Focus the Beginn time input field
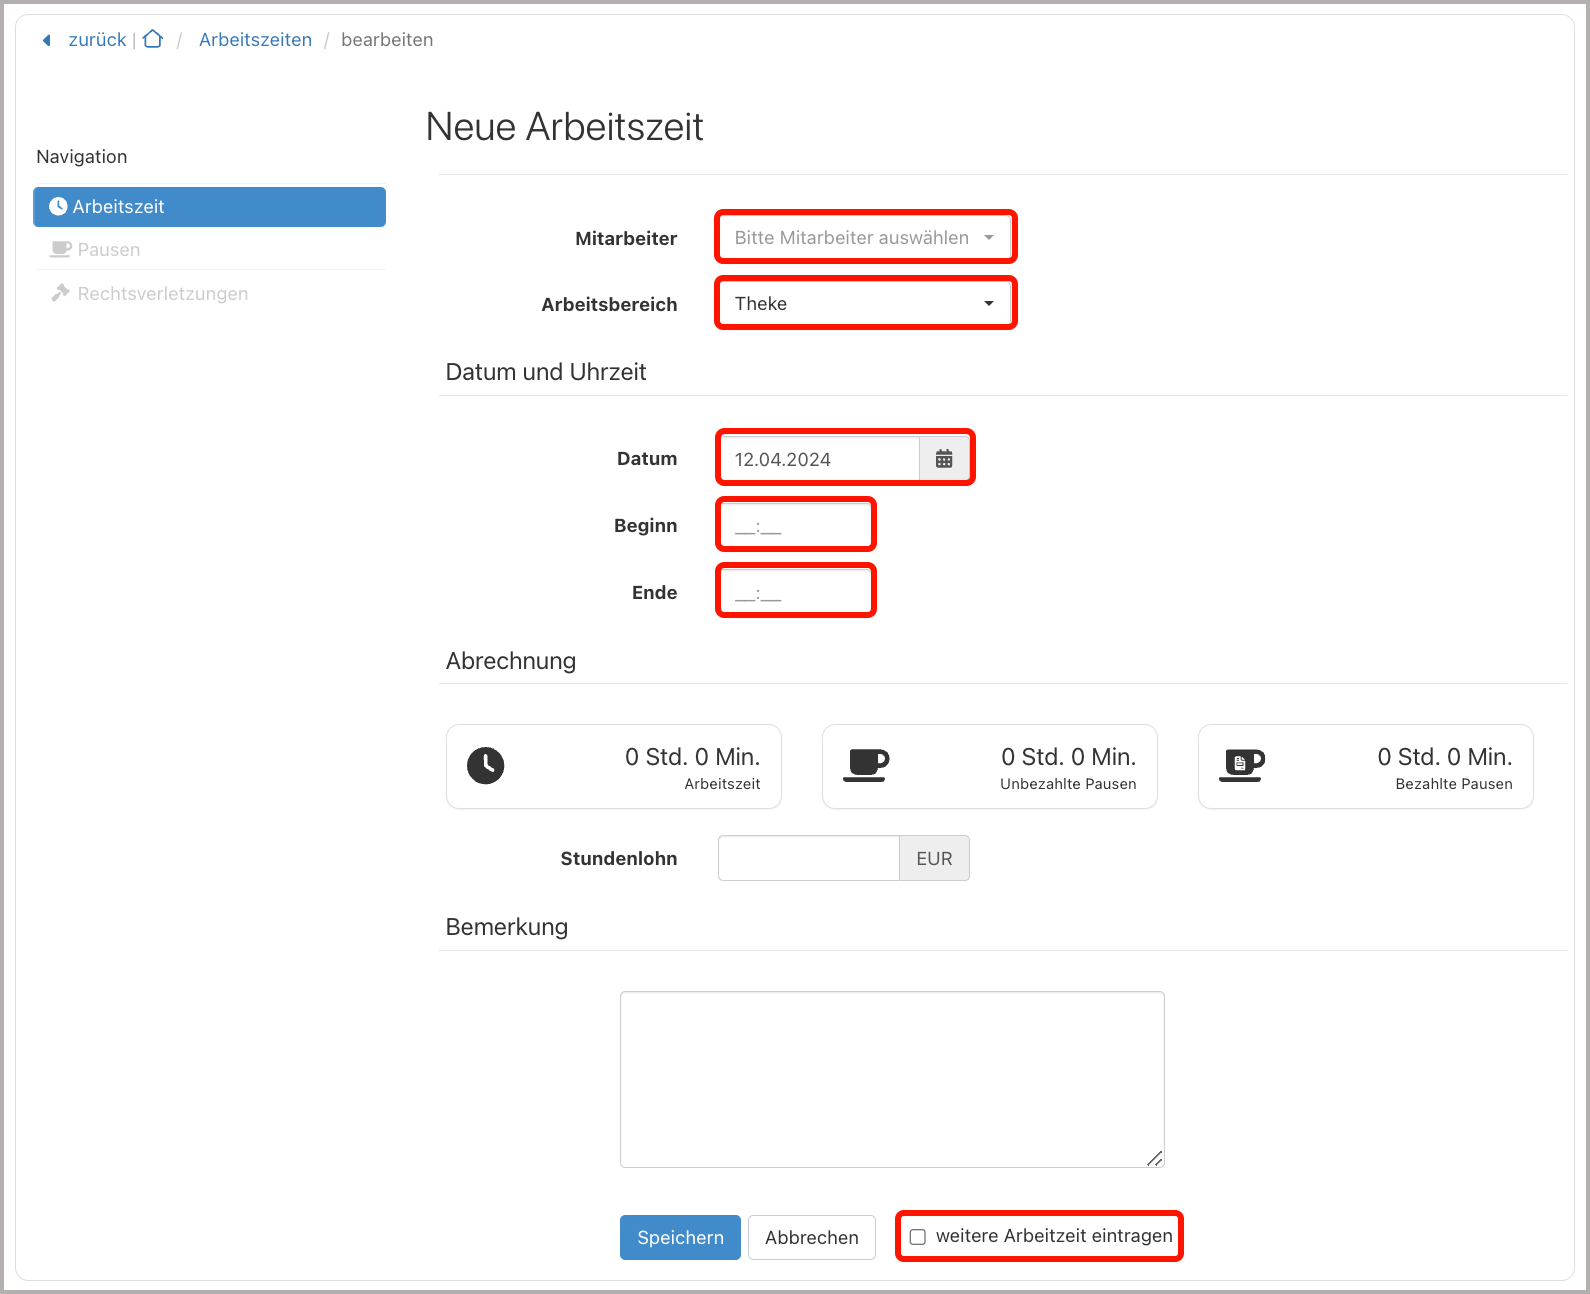The width and height of the screenshot is (1590, 1294). (796, 525)
